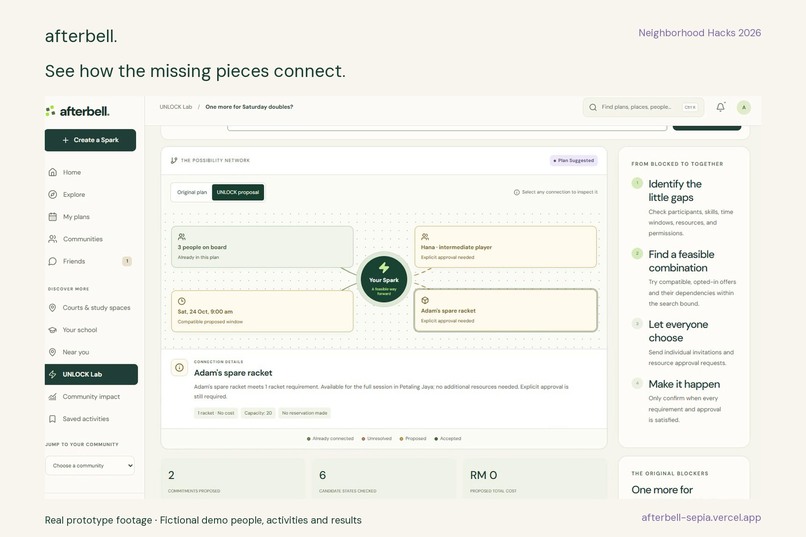Open notifications bell
This screenshot has width=806, height=537.
click(721, 107)
